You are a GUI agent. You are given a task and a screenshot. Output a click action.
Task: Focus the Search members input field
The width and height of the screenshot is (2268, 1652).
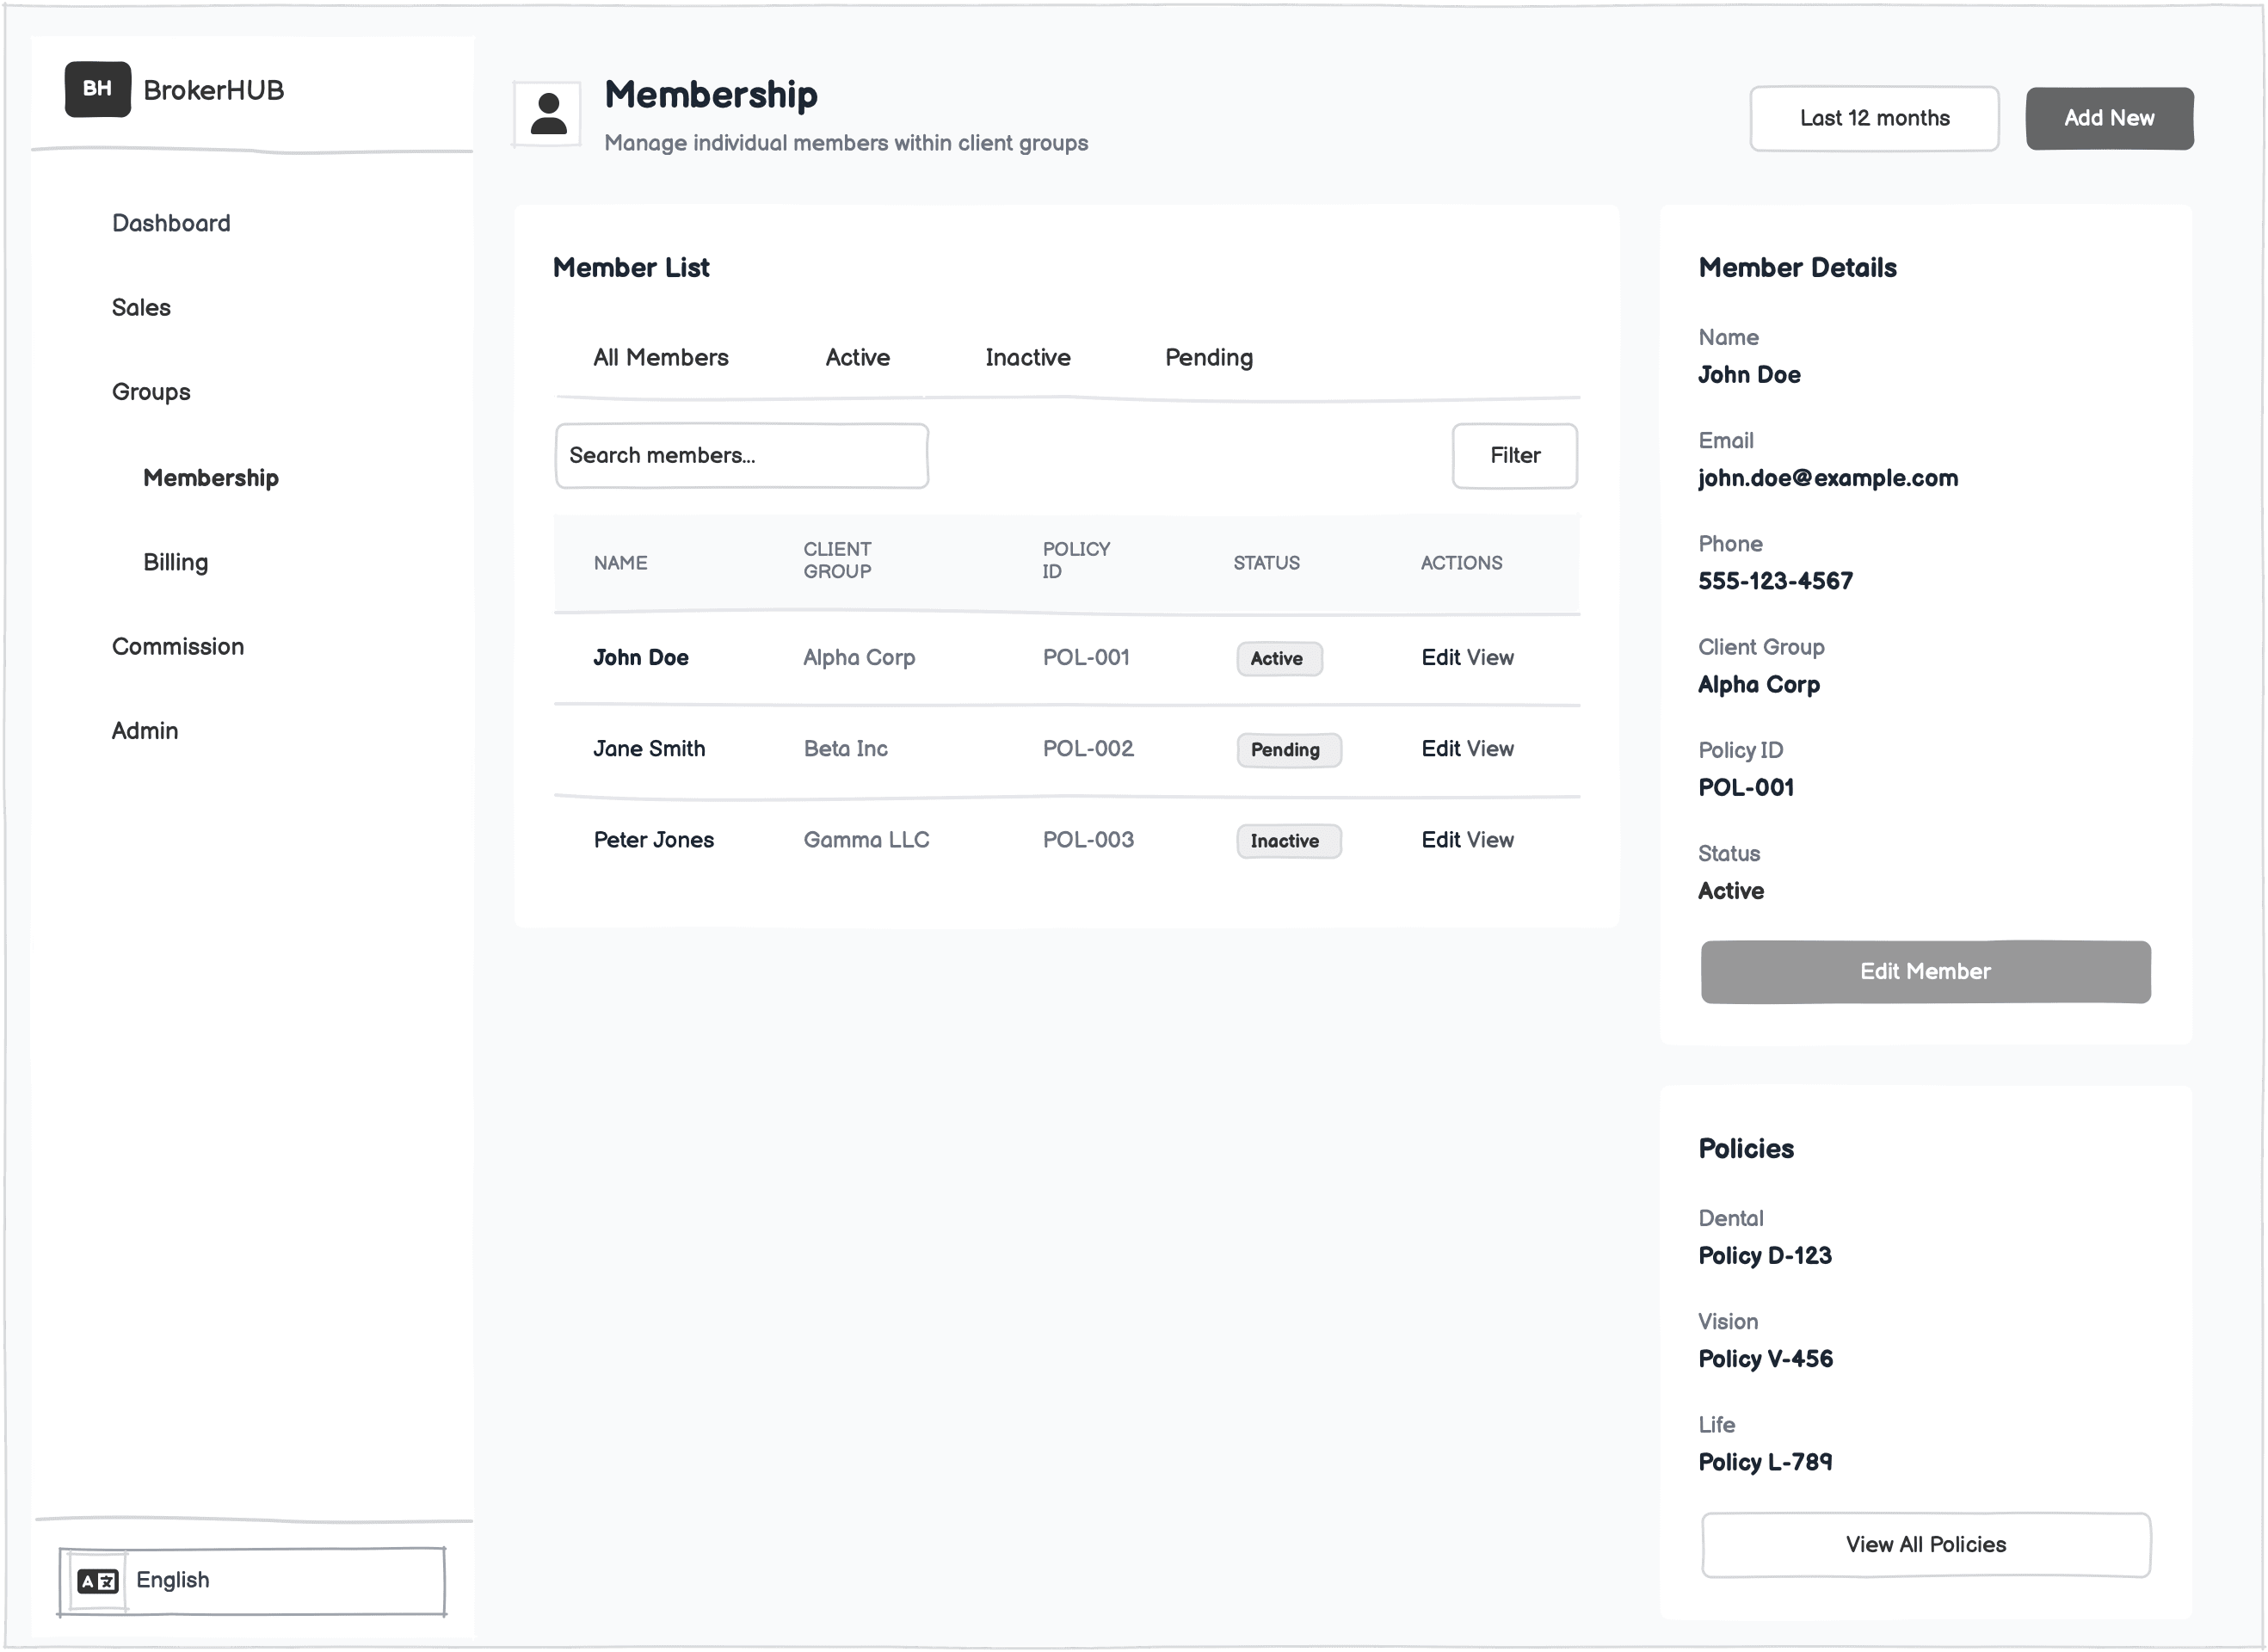(741, 456)
